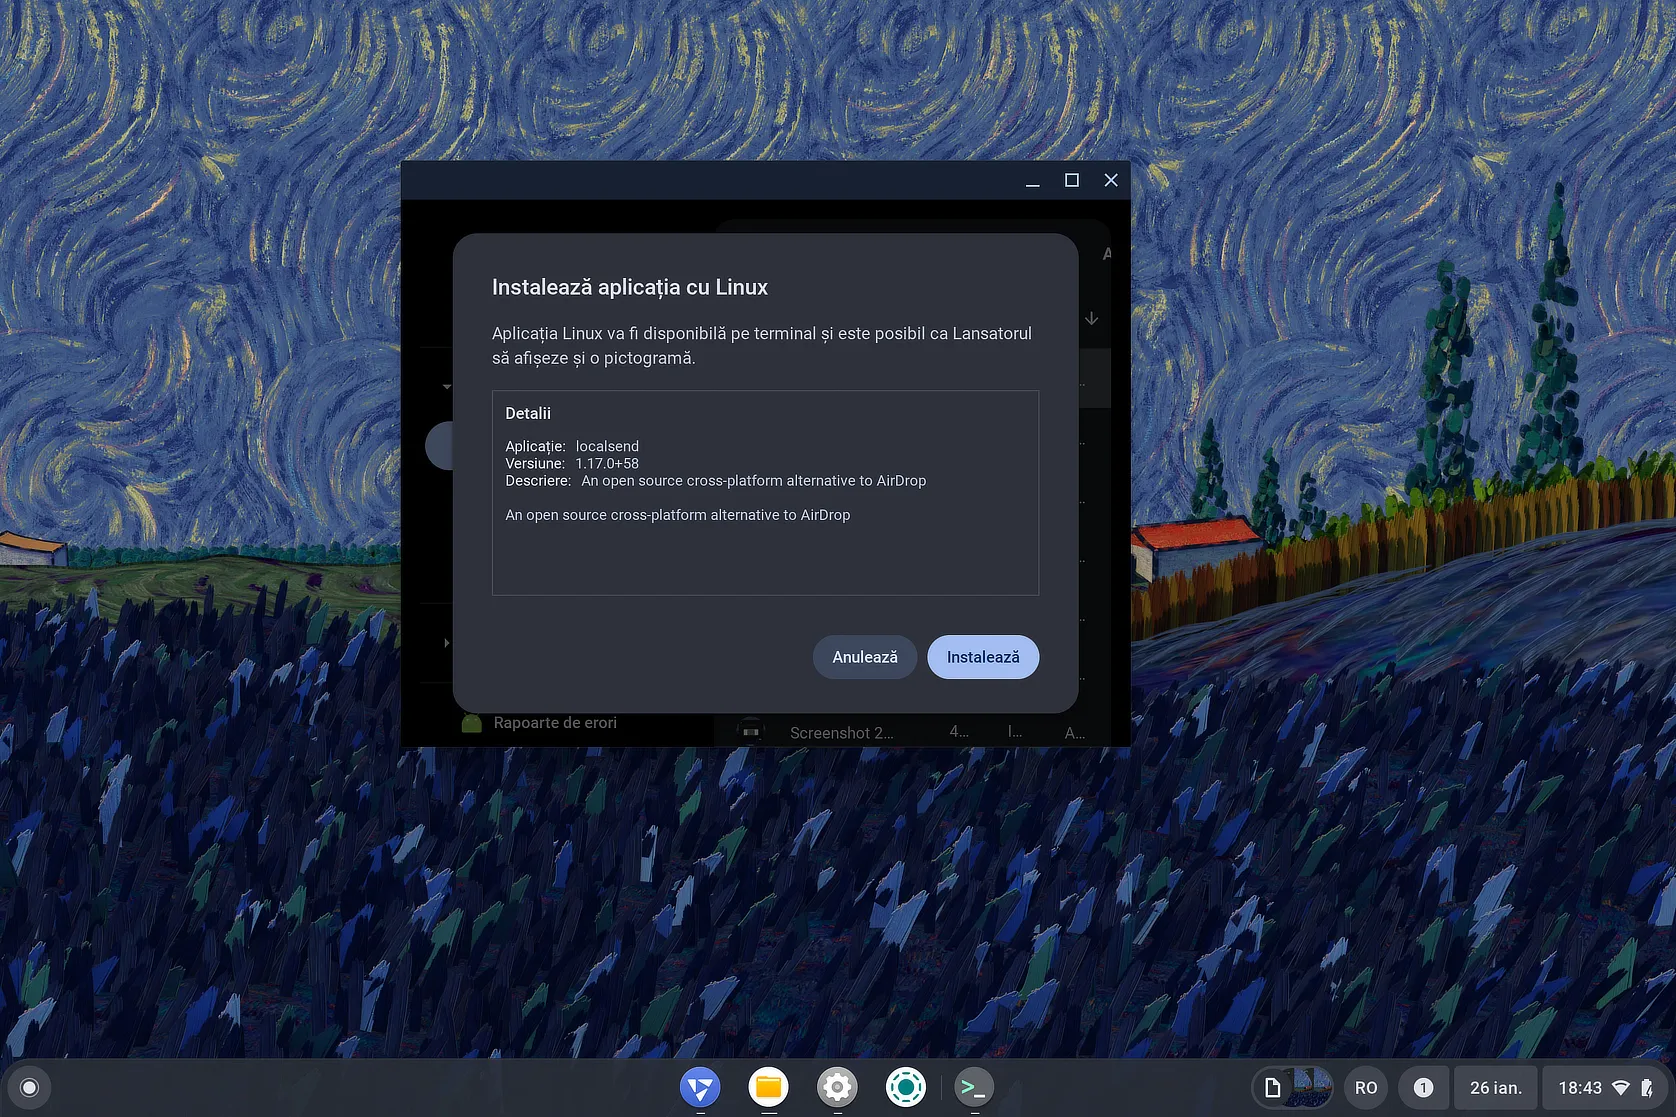Viewport: 1676px width, 1117px height.
Task: Click the Instalează button
Action: click(982, 657)
